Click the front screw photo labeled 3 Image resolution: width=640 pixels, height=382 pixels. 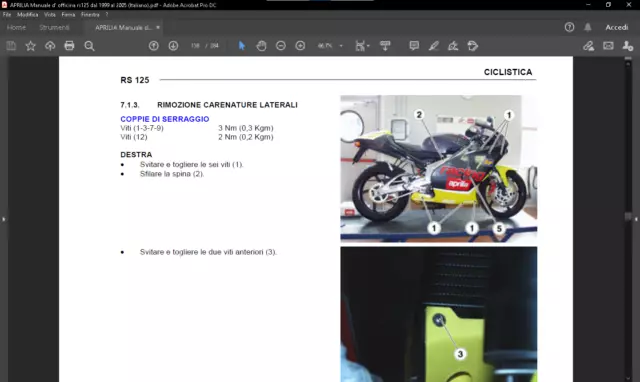click(x=439, y=314)
